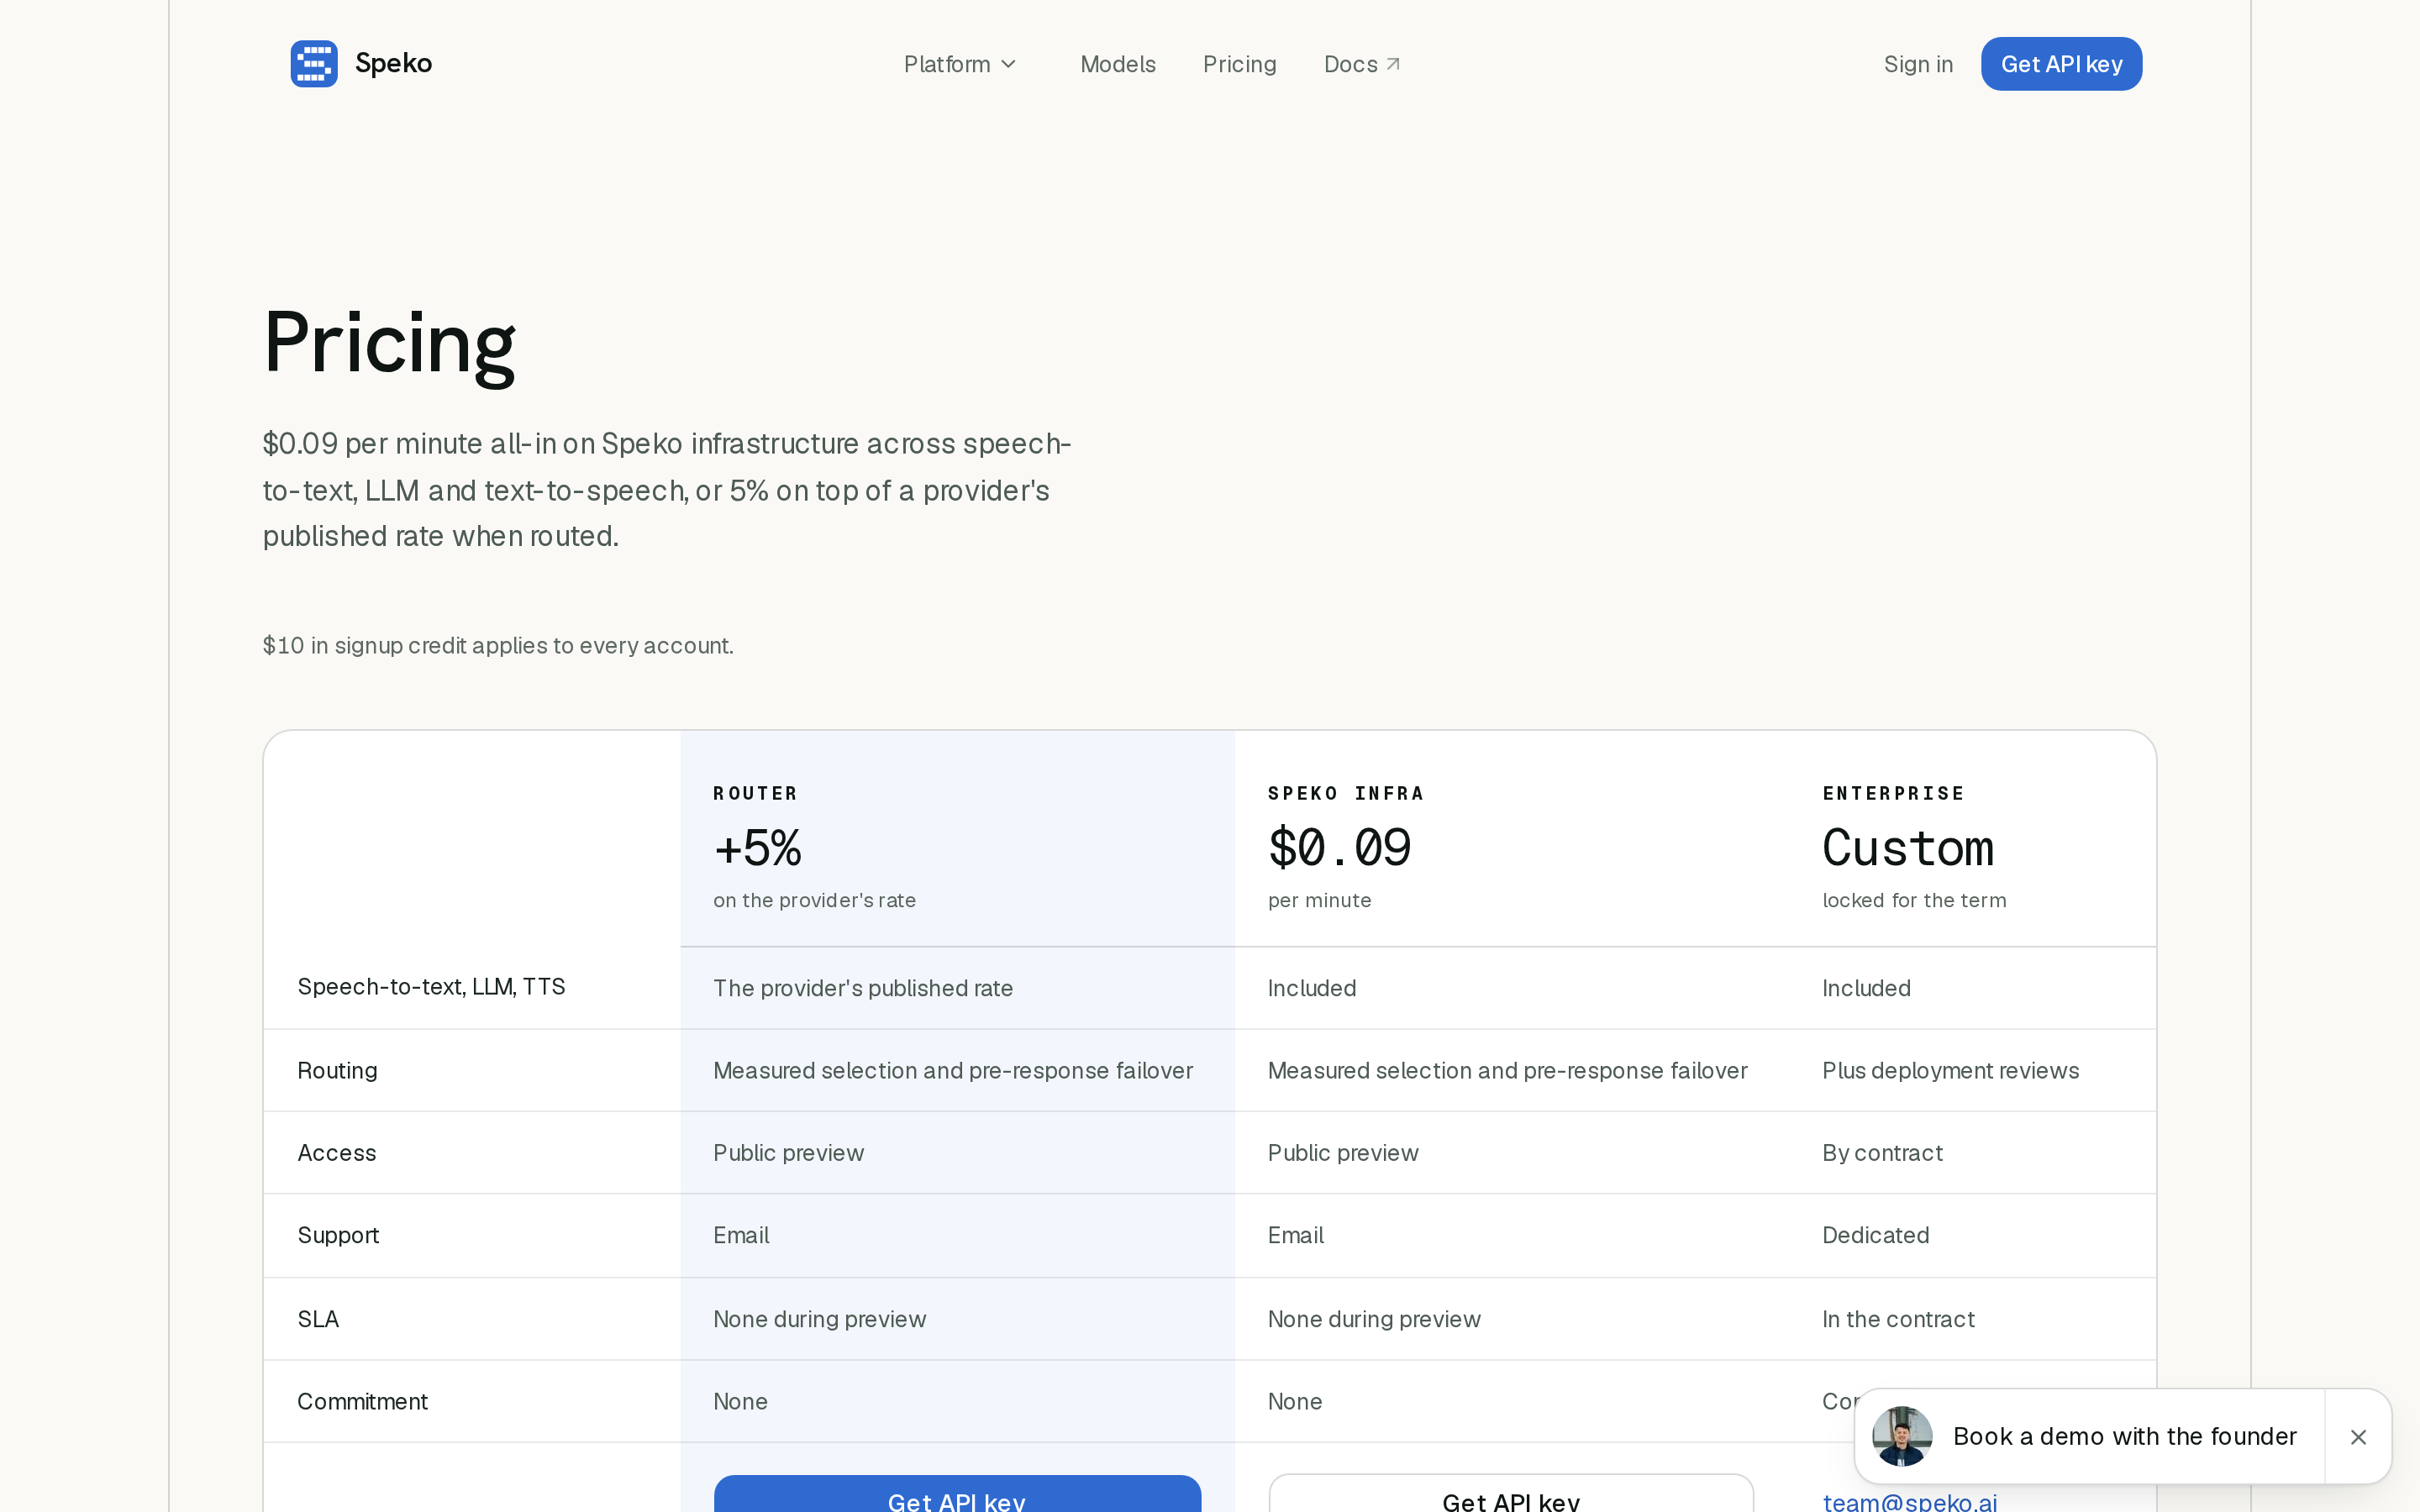Image resolution: width=2420 pixels, height=1512 pixels.
Task: Select the Custom price text
Action: [1908, 848]
